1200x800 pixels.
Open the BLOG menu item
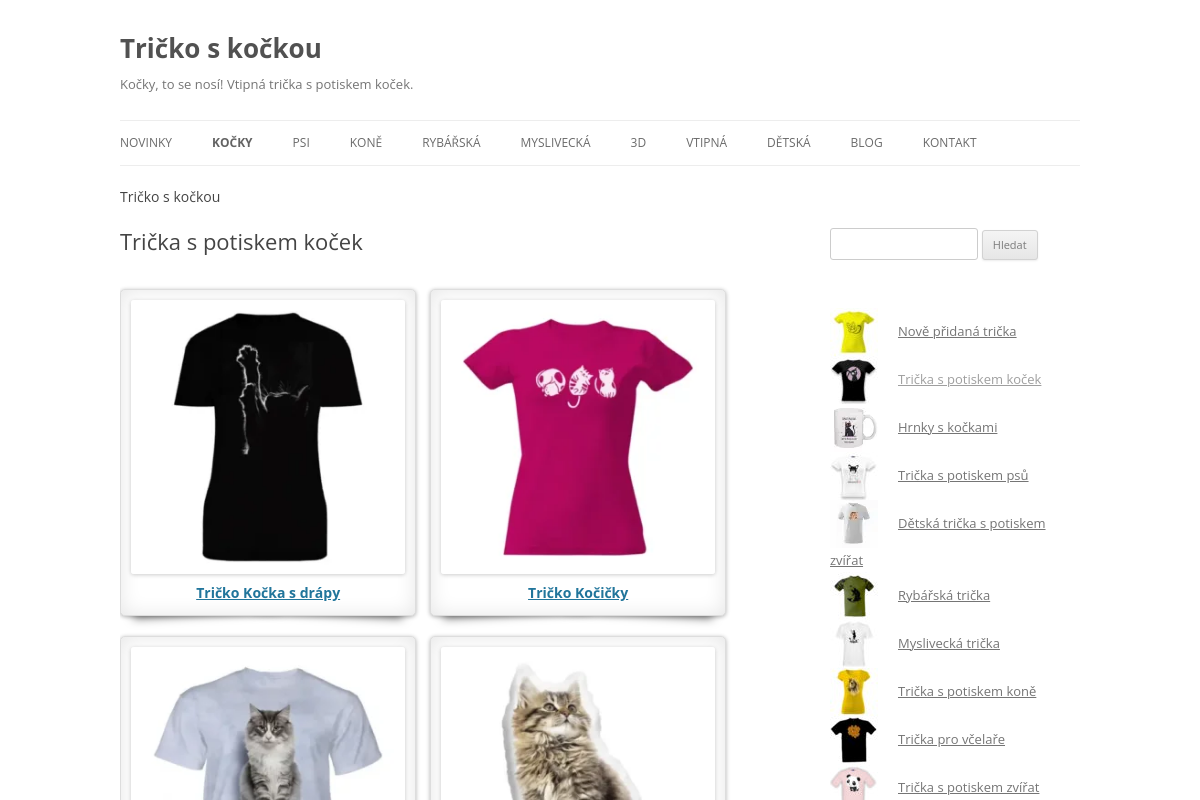[866, 143]
